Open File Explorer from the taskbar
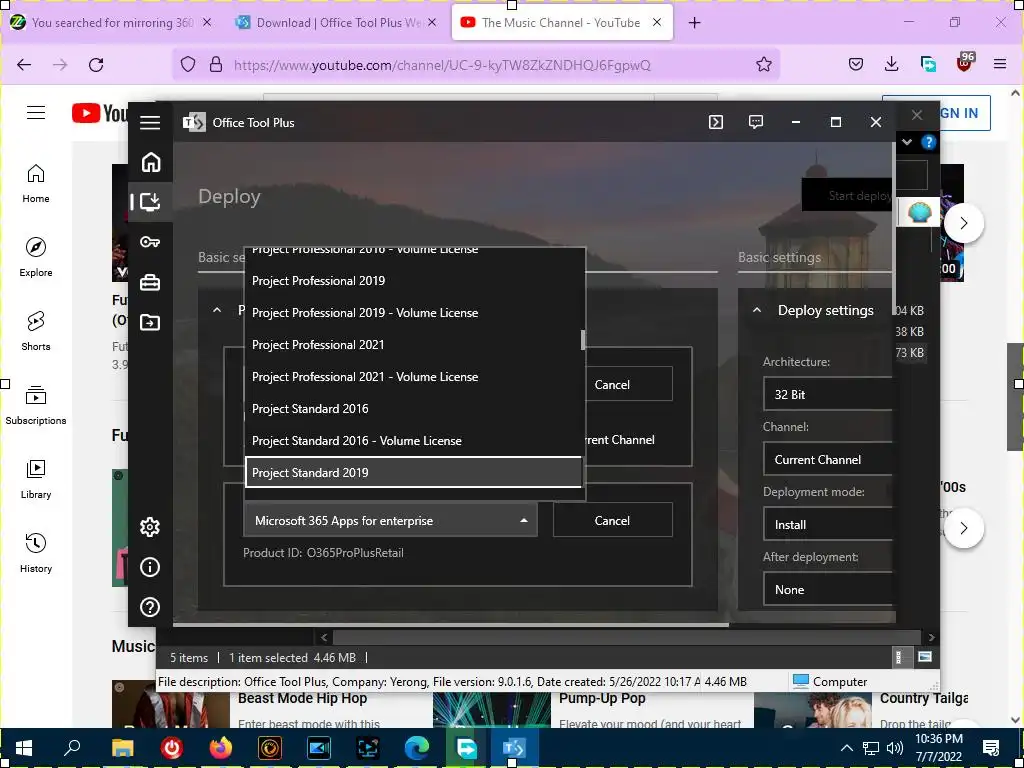The image size is (1024, 768). click(122, 748)
